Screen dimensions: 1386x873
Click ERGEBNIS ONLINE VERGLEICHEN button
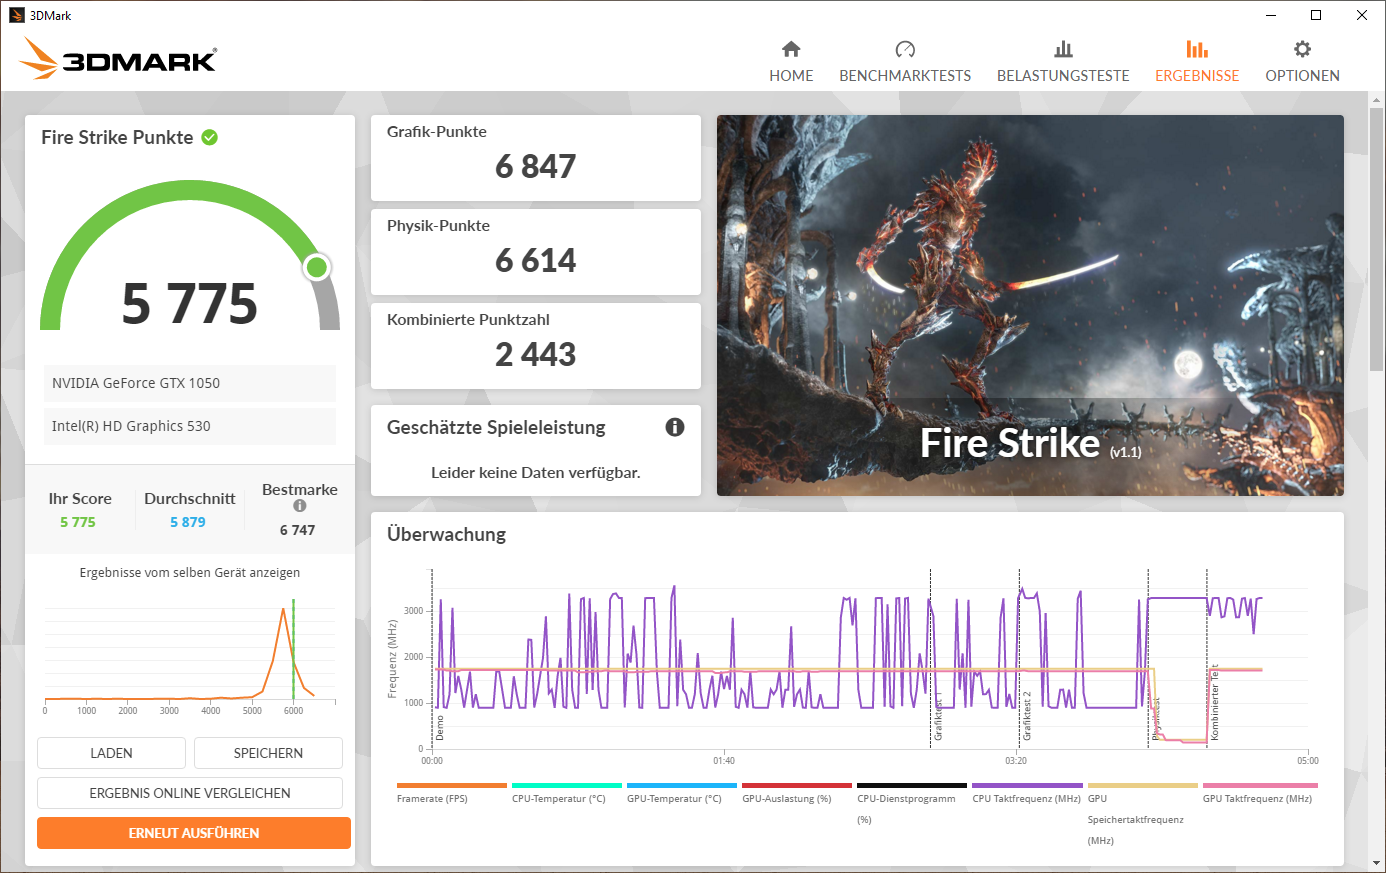[x=190, y=793]
